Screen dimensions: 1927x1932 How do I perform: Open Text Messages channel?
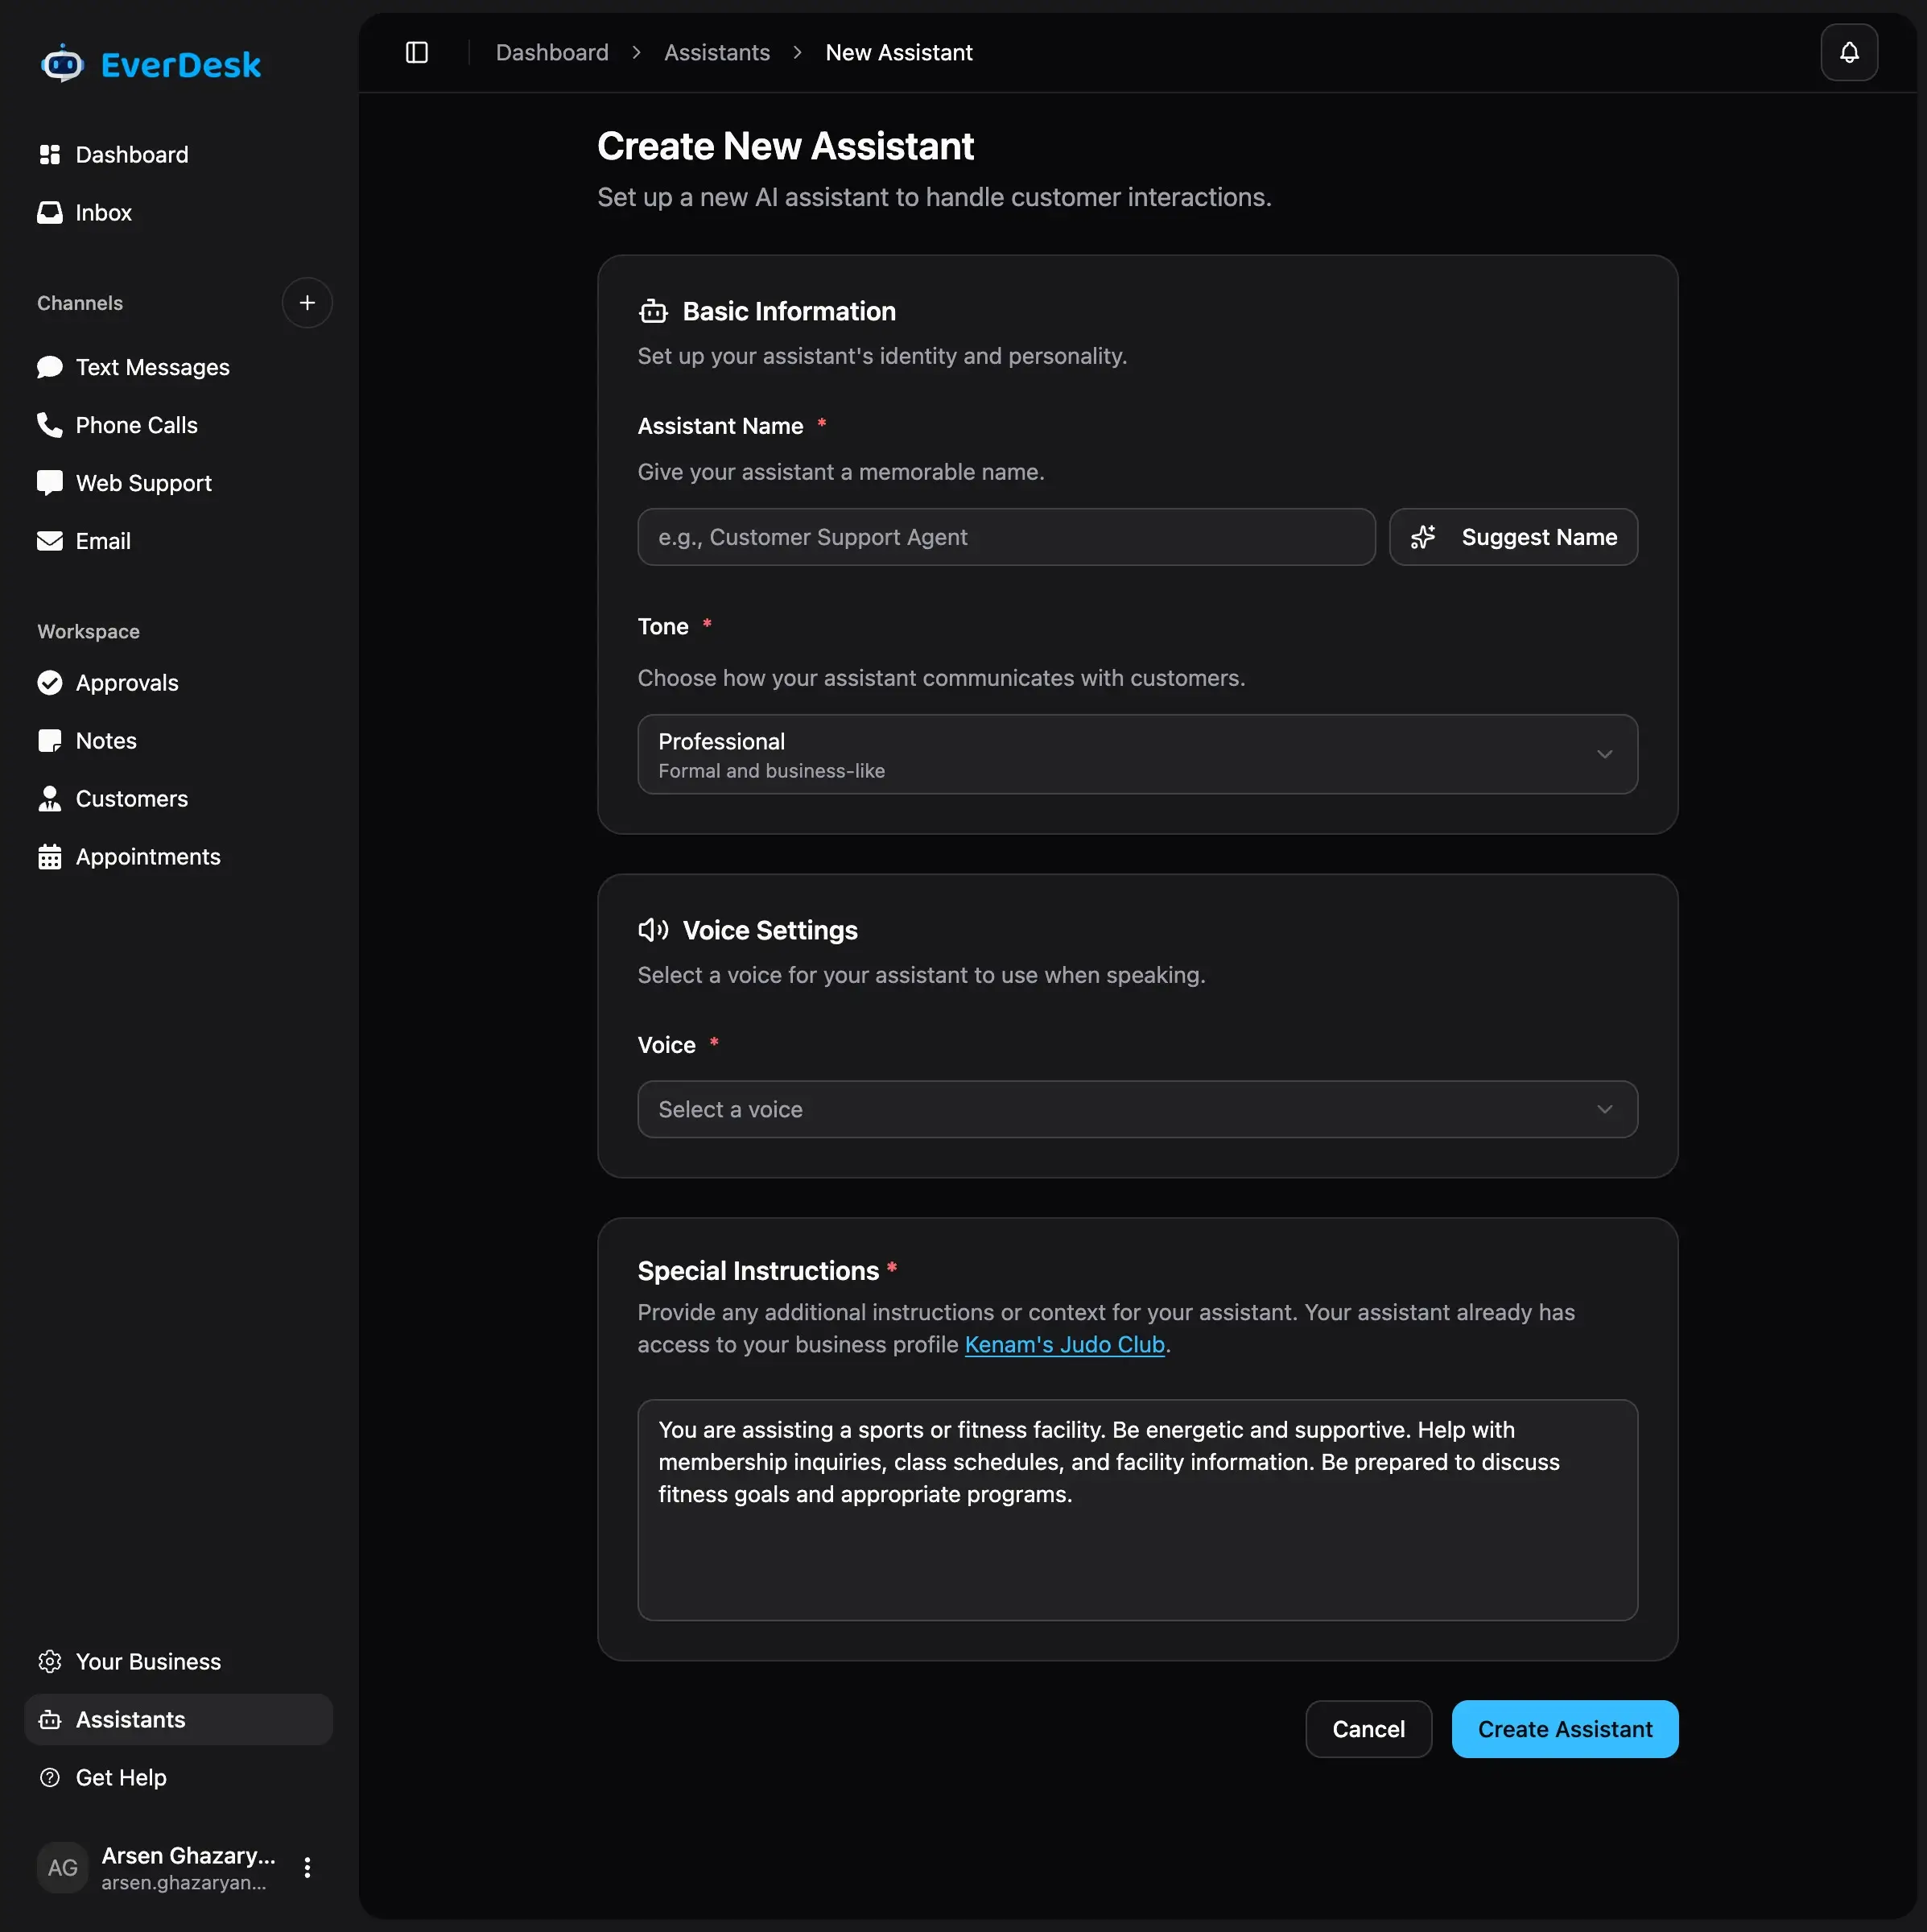[152, 367]
